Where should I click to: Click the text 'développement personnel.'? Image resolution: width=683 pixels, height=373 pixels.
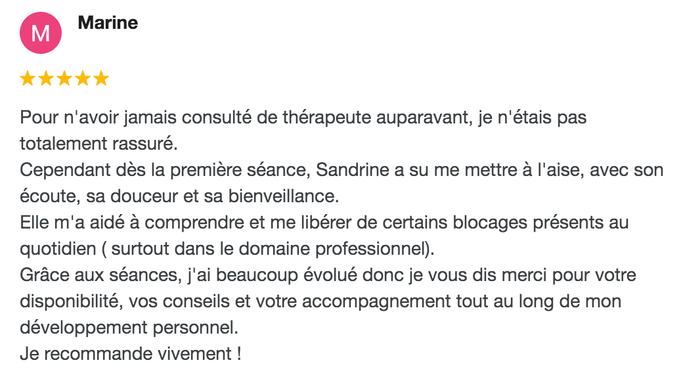[129, 328]
